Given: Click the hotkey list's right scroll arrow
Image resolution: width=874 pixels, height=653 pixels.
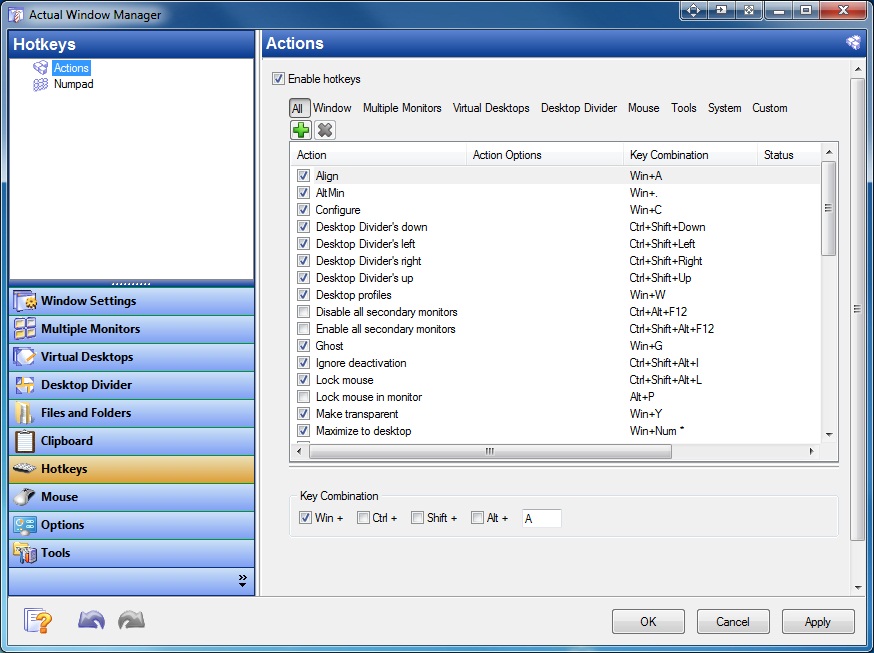Looking at the screenshot, I should click(812, 451).
